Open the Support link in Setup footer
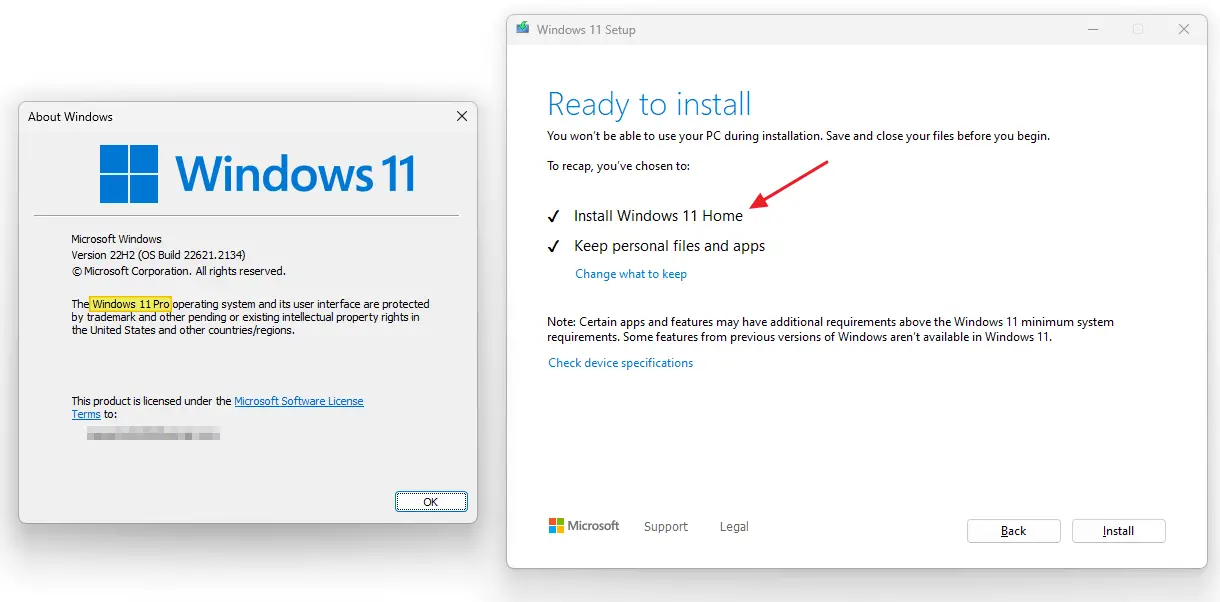Viewport: 1220px width, 602px height. [666, 527]
